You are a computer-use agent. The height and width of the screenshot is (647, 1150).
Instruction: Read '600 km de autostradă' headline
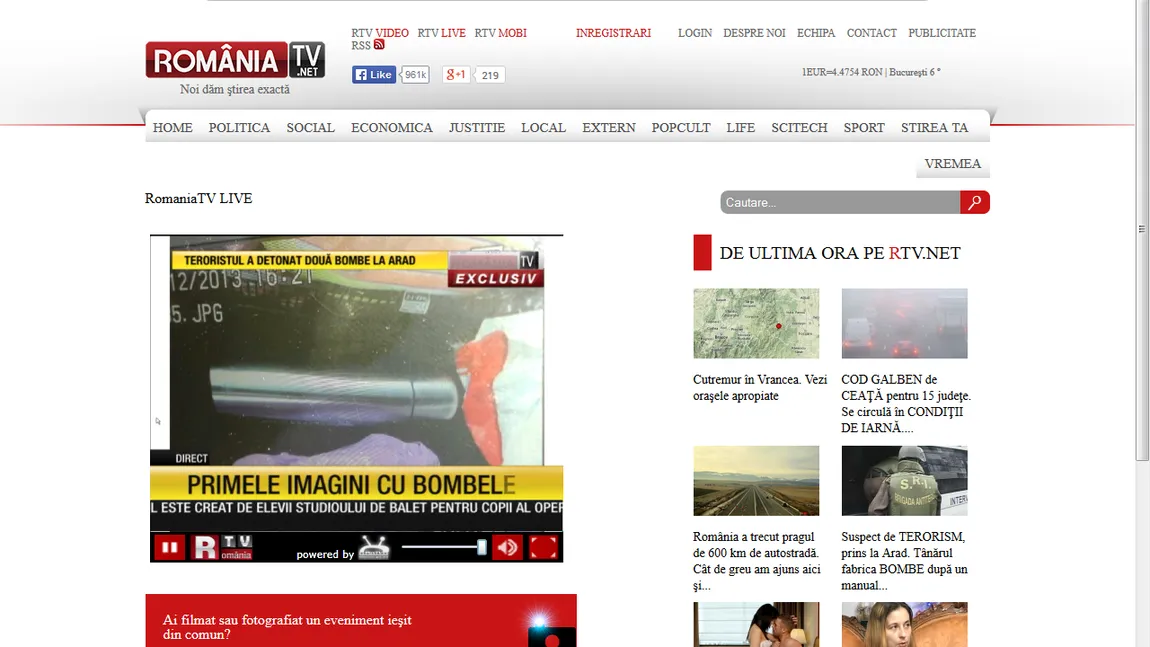tap(757, 561)
